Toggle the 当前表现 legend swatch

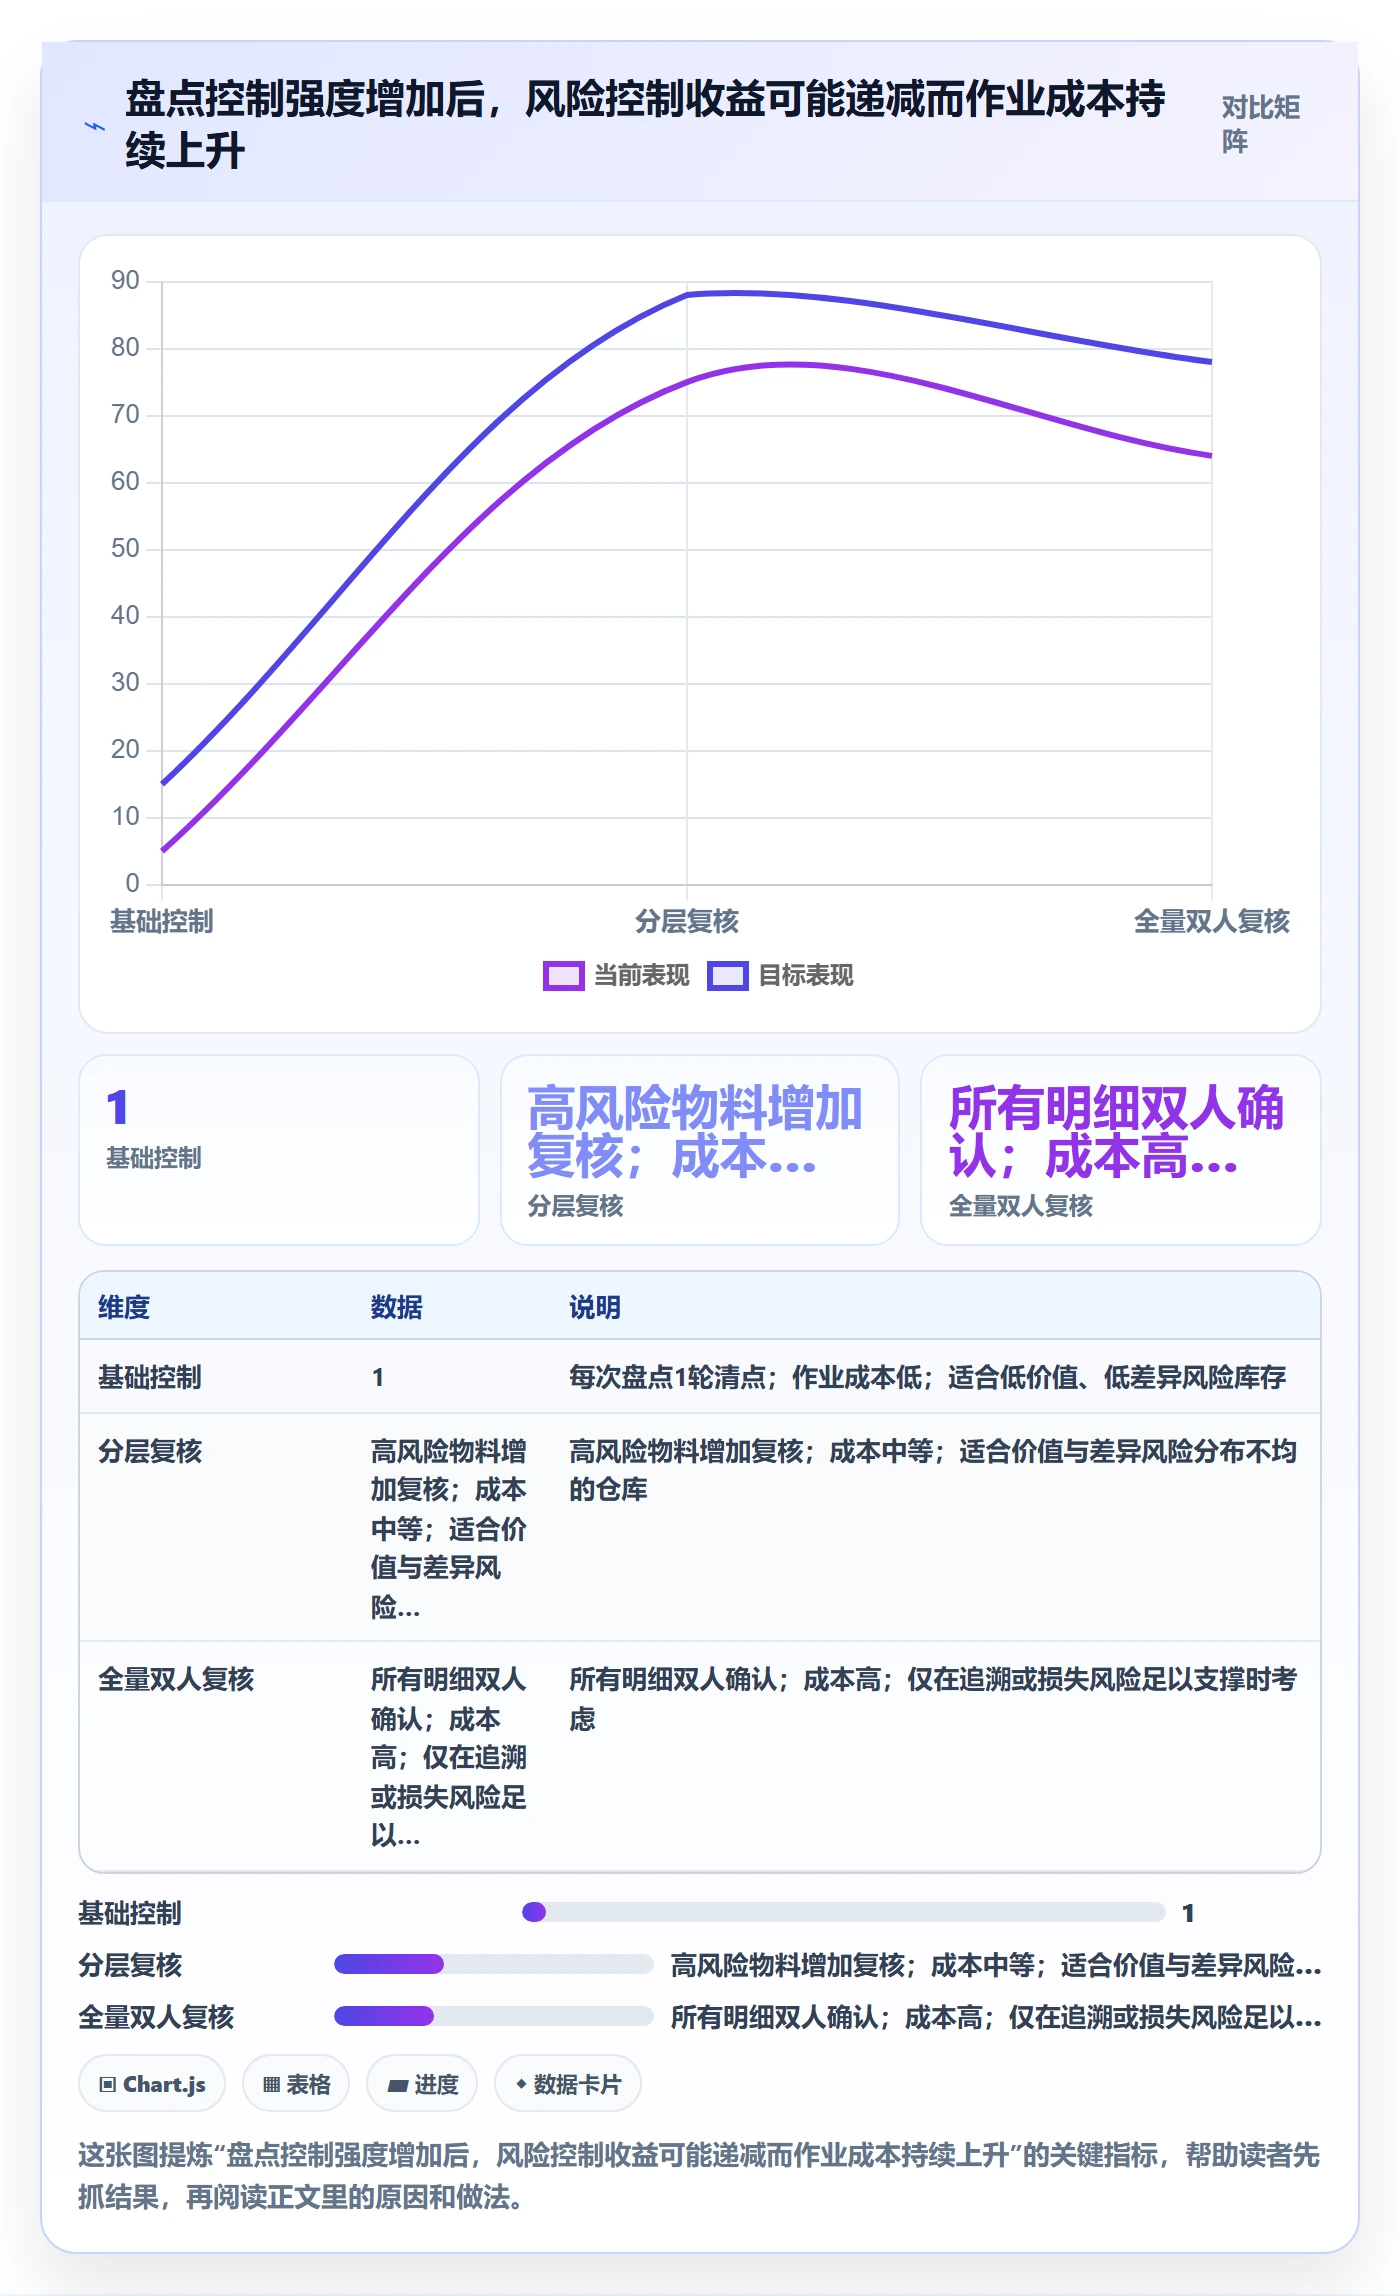coord(563,975)
